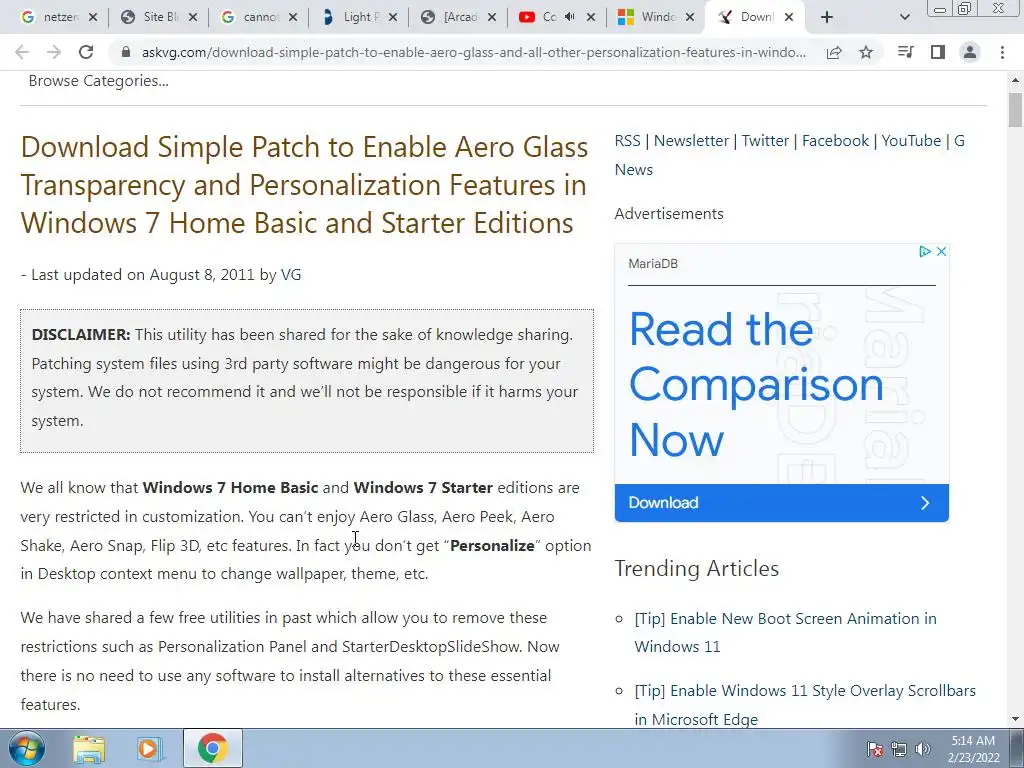Click the MariaDB advertiser label
Screen dimensions: 1024x768
(x=653, y=264)
